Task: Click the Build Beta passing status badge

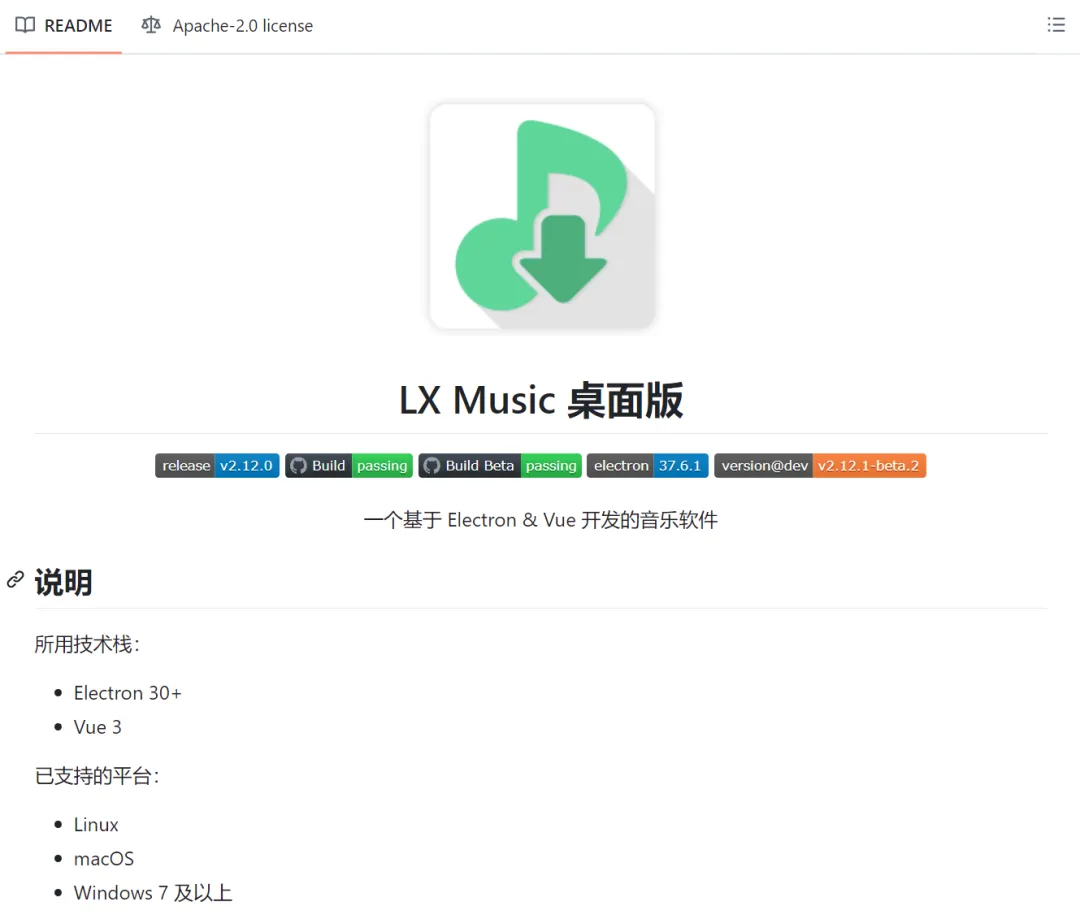Action: pos(500,466)
